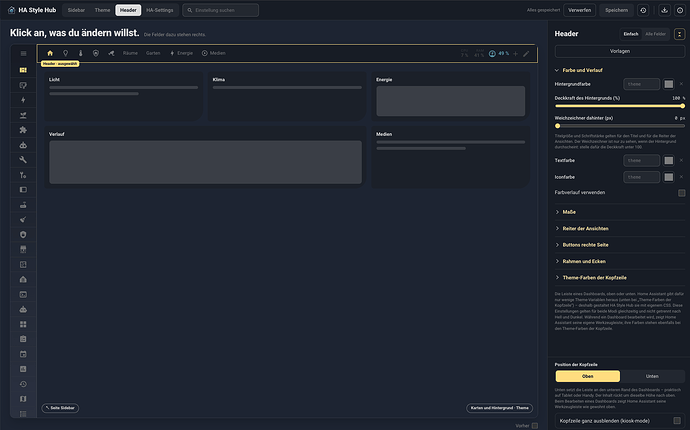Viewport: 690px width, 430px height.
Task: Set header position to Unten
Action: pyautogui.click(x=652, y=376)
